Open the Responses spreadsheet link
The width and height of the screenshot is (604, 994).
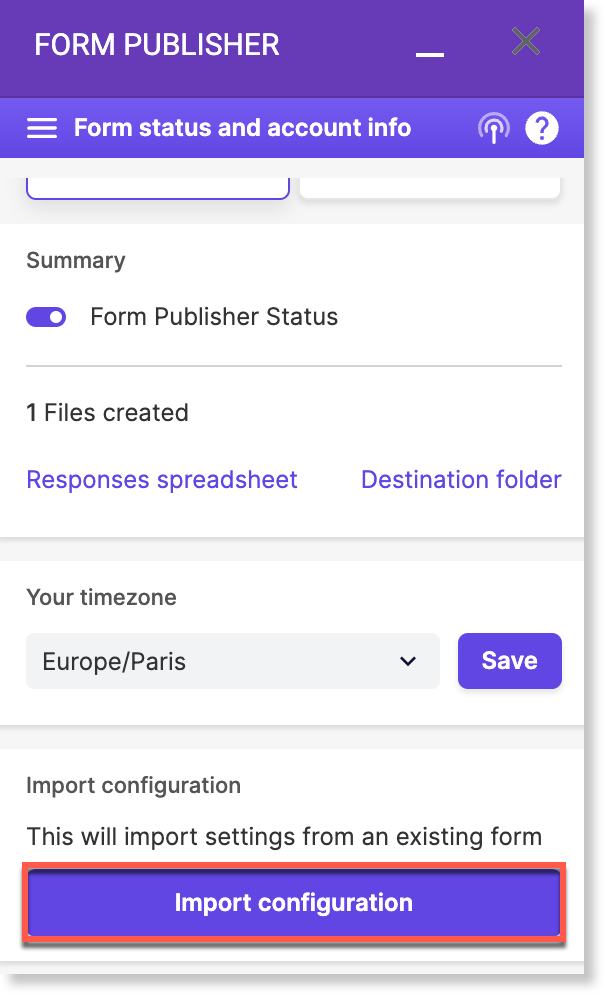[x=162, y=480]
